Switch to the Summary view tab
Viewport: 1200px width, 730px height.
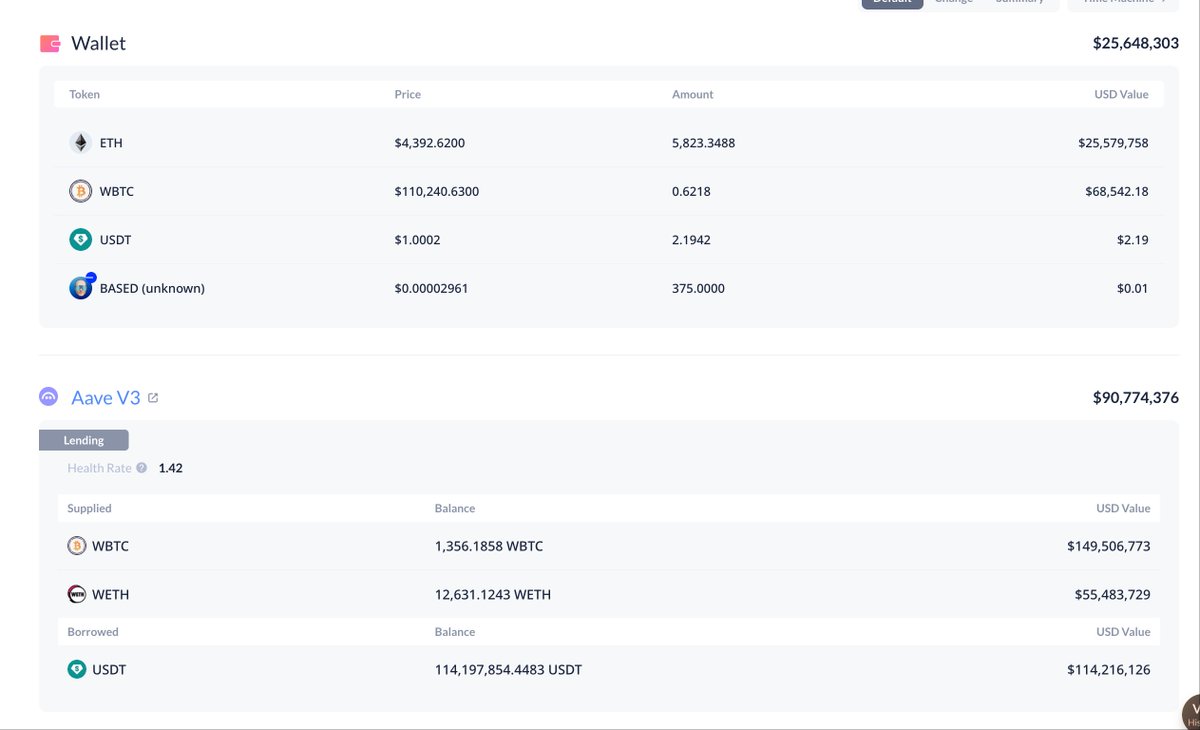(1018, 3)
